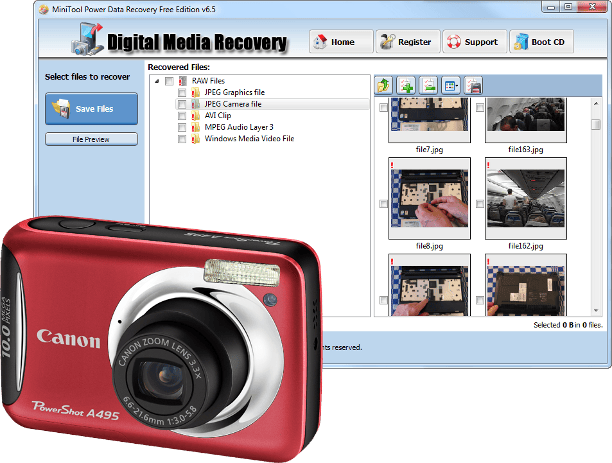Check the checkbox for file163.jpg

(480, 107)
